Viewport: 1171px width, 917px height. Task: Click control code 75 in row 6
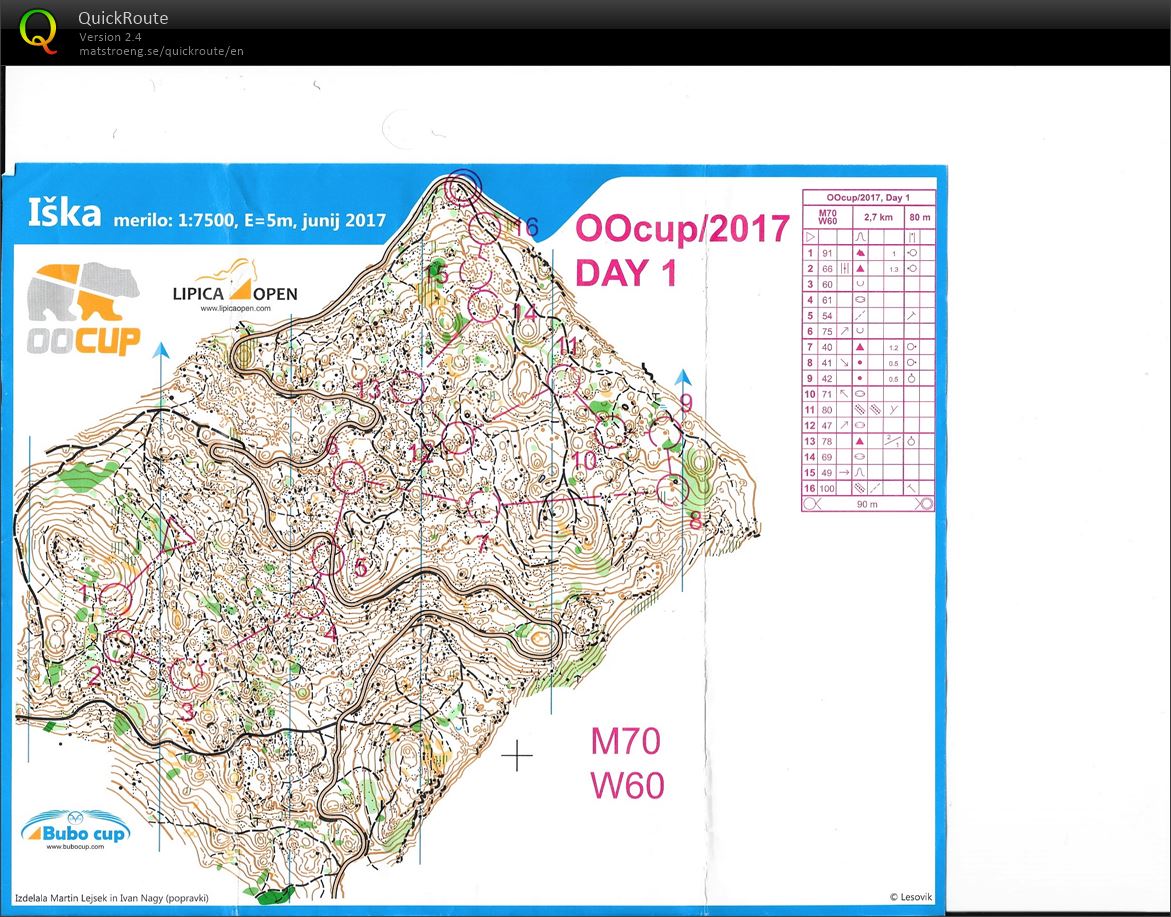[827, 332]
